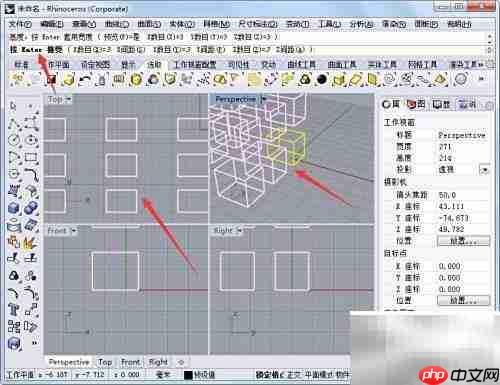Click the 放置... button under 摄影机
The width and height of the screenshot is (500, 385).
pyautogui.click(x=463, y=241)
